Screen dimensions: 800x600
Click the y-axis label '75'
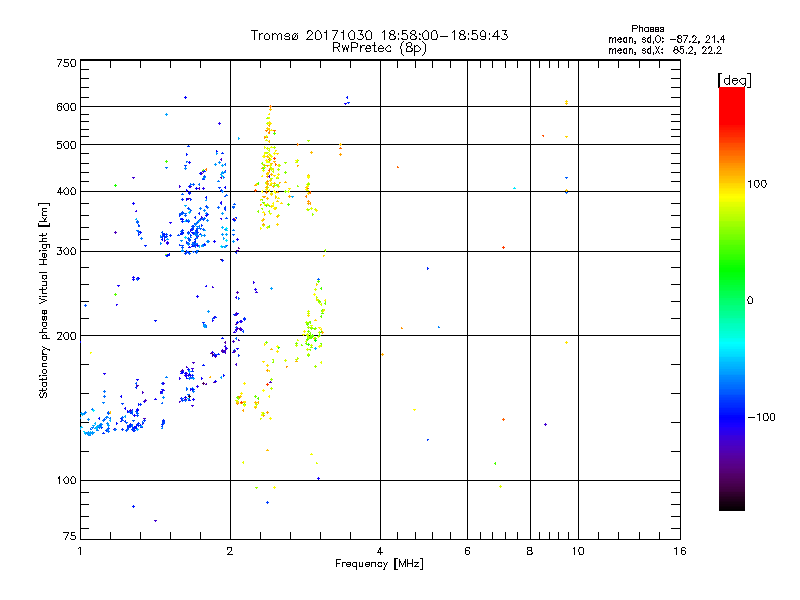point(70,536)
